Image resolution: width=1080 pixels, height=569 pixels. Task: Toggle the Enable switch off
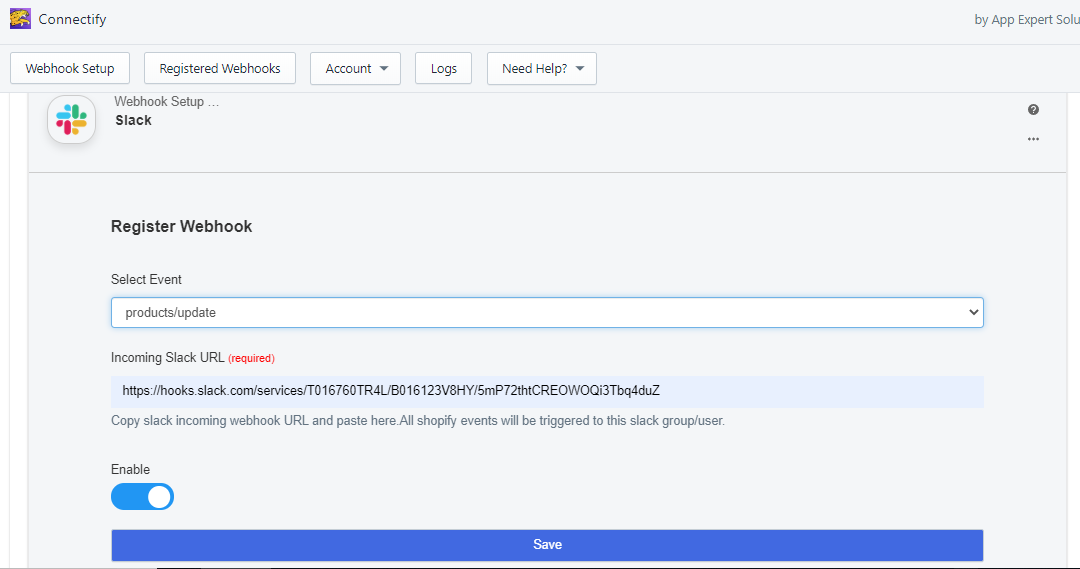click(x=143, y=497)
